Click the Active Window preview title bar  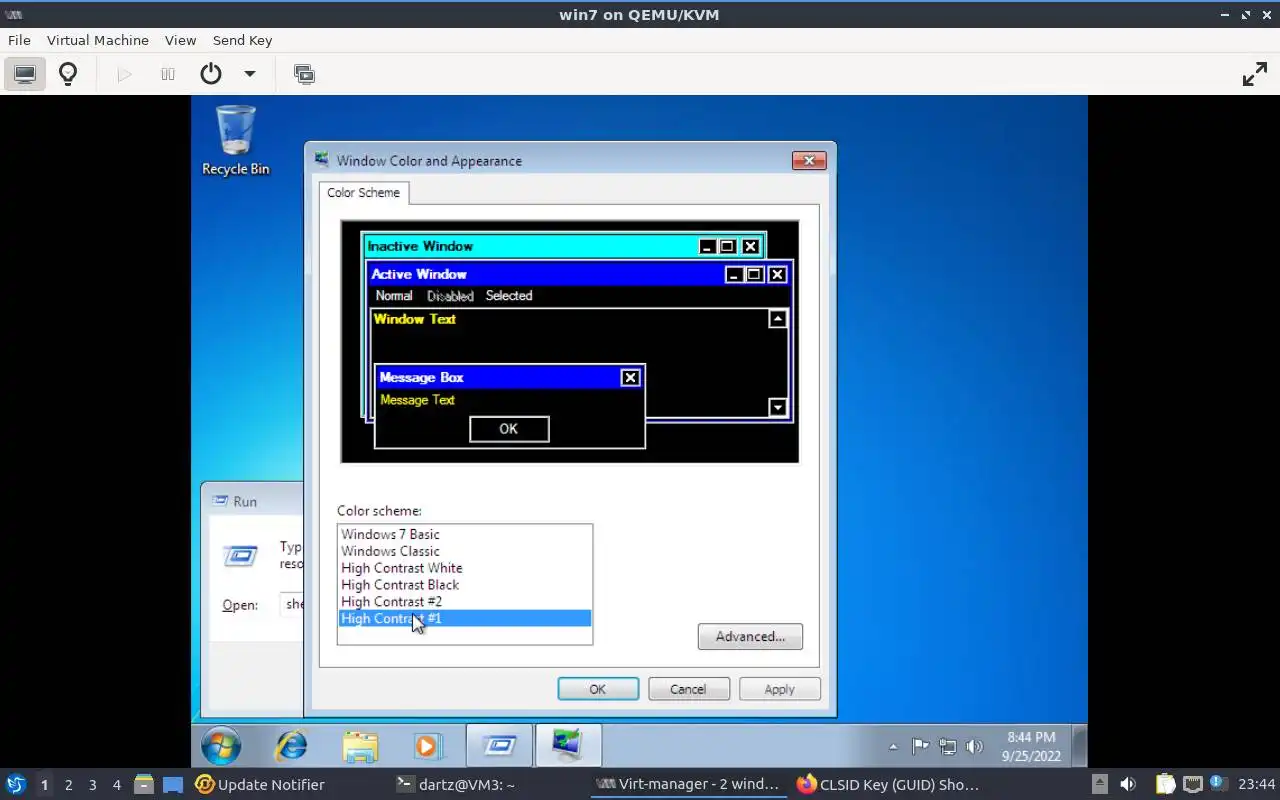(x=580, y=274)
